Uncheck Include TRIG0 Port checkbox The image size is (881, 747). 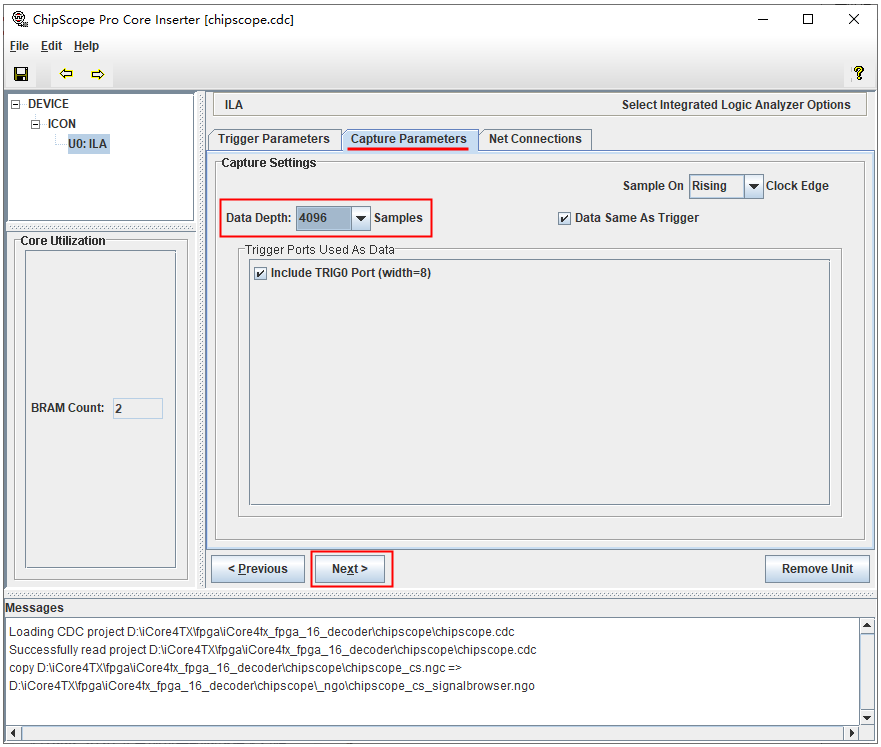(261, 273)
